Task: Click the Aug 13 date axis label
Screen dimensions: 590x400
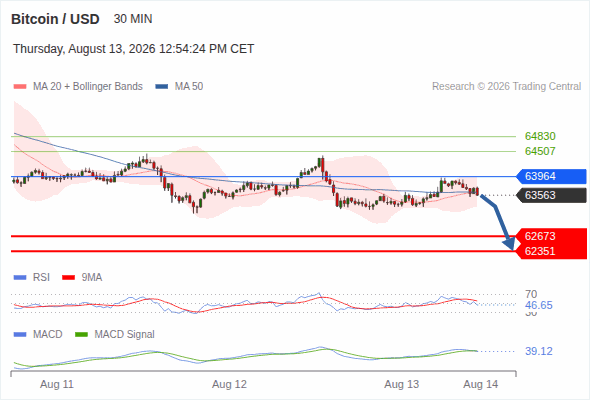Action: tap(401, 385)
